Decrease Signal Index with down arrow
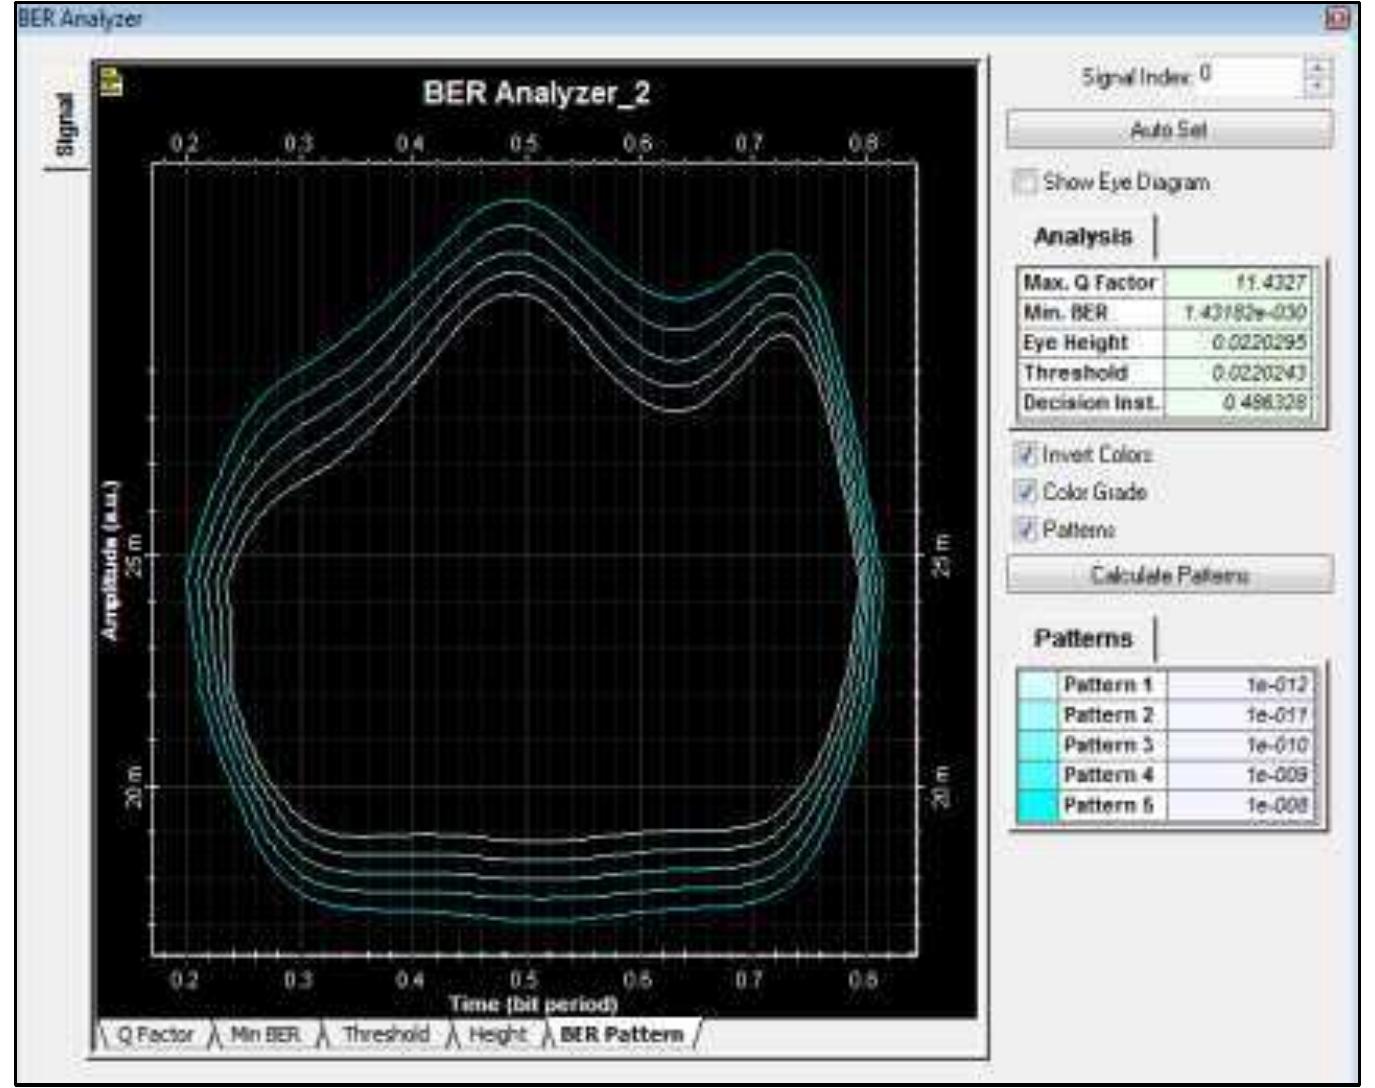 coord(1318,86)
